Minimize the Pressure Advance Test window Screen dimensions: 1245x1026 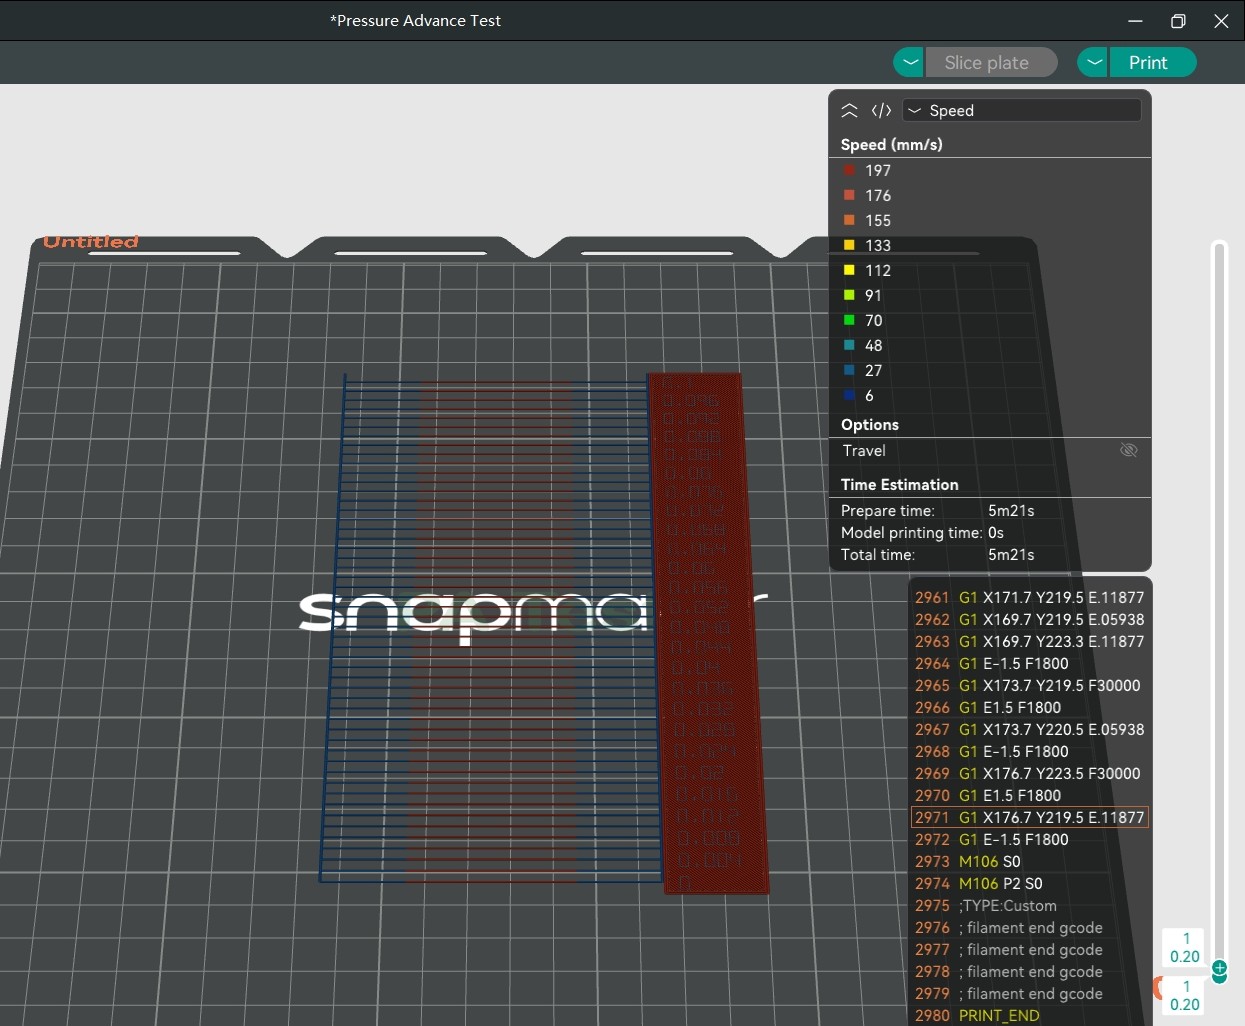pyautogui.click(x=1135, y=20)
